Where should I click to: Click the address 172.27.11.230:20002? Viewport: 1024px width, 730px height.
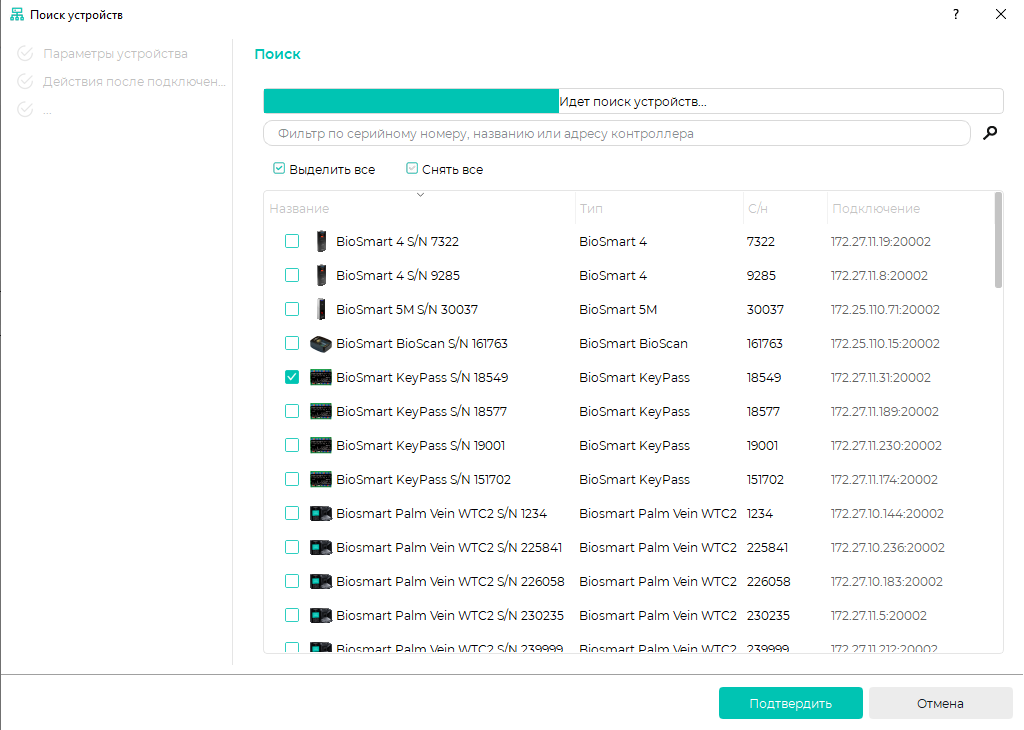coord(886,445)
